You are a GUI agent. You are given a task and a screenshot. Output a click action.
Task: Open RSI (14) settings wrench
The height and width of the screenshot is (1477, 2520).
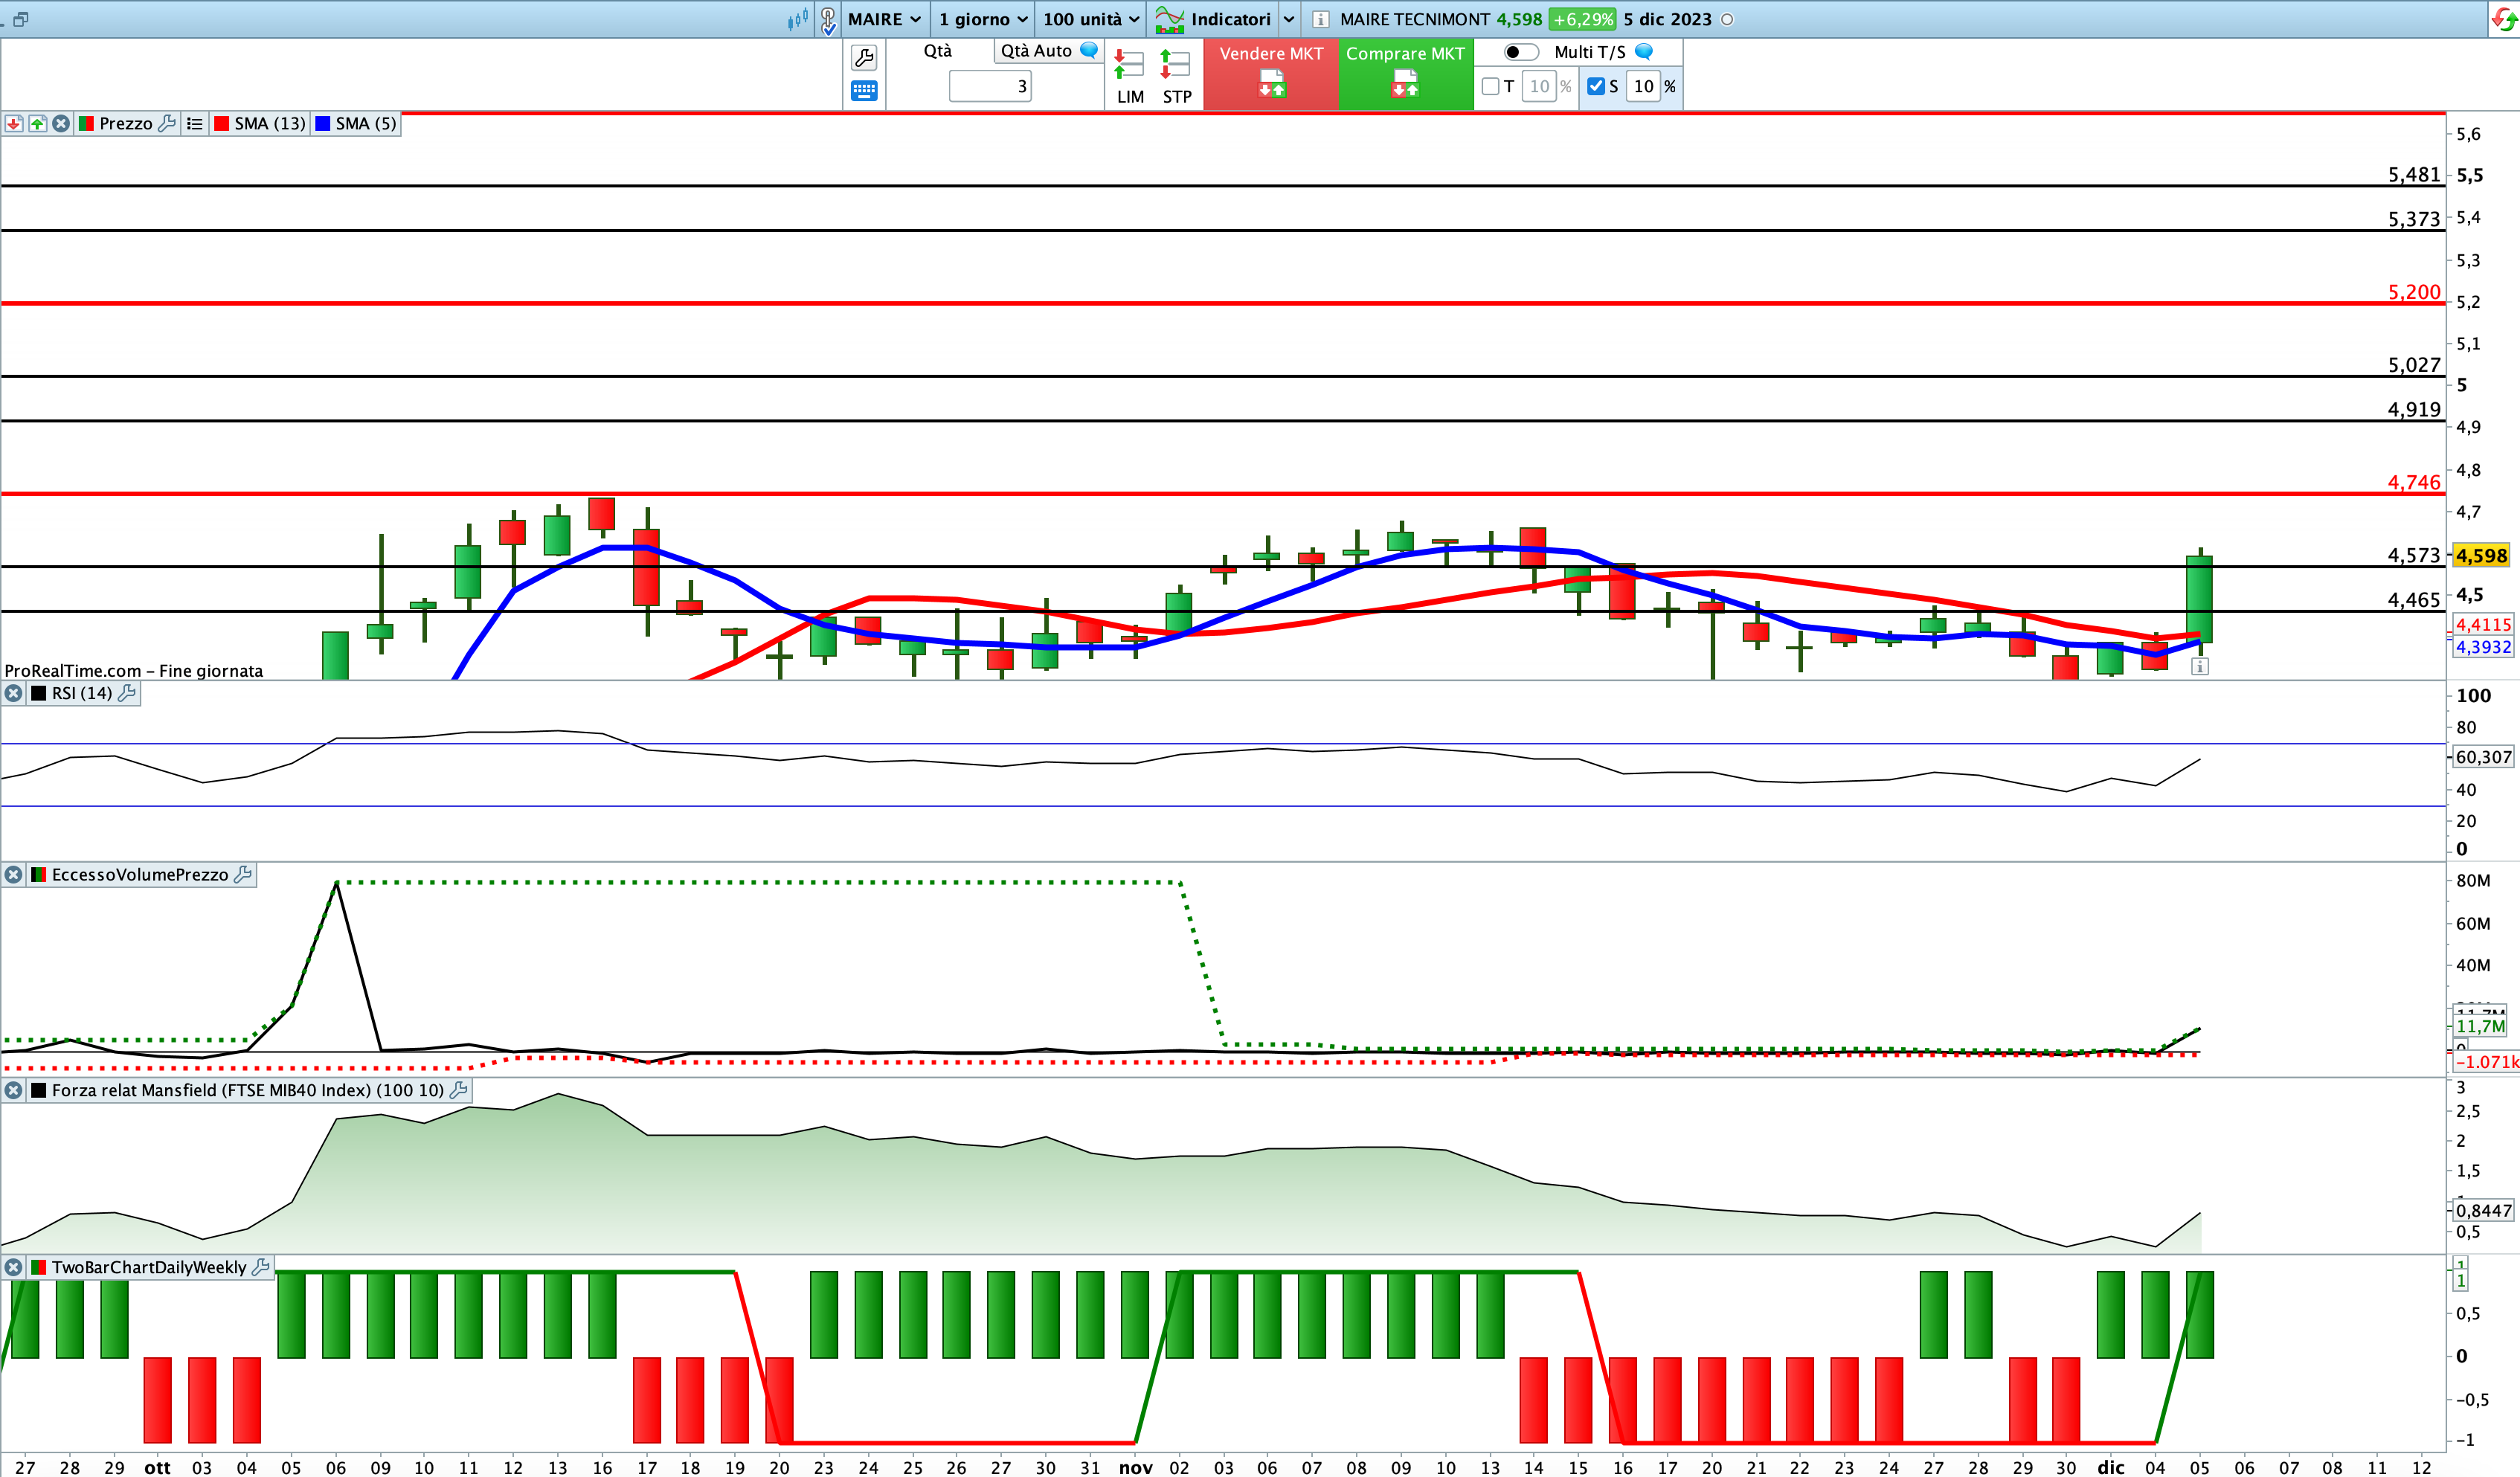coord(126,693)
